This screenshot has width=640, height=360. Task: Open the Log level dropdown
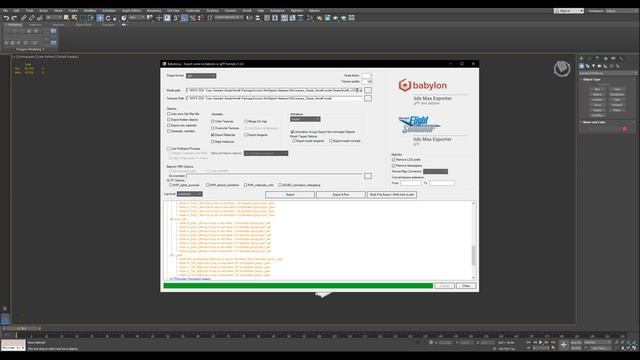tap(190, 194)
